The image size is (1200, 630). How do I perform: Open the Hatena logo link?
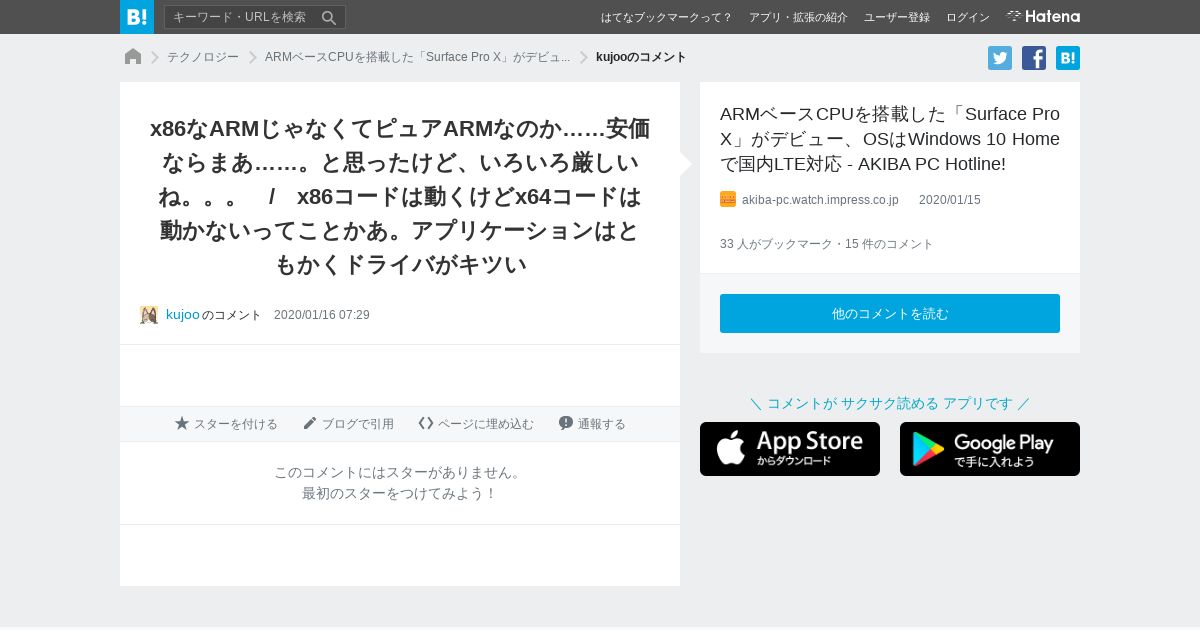pyautogui.click(x=1043, y=16)
